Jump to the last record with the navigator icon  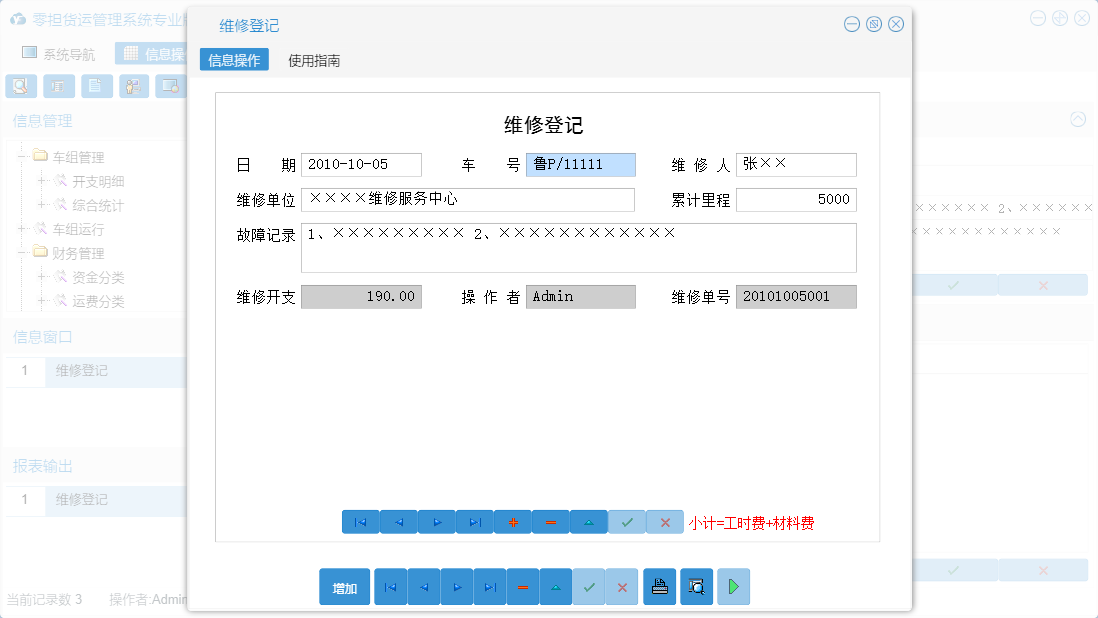475,521
